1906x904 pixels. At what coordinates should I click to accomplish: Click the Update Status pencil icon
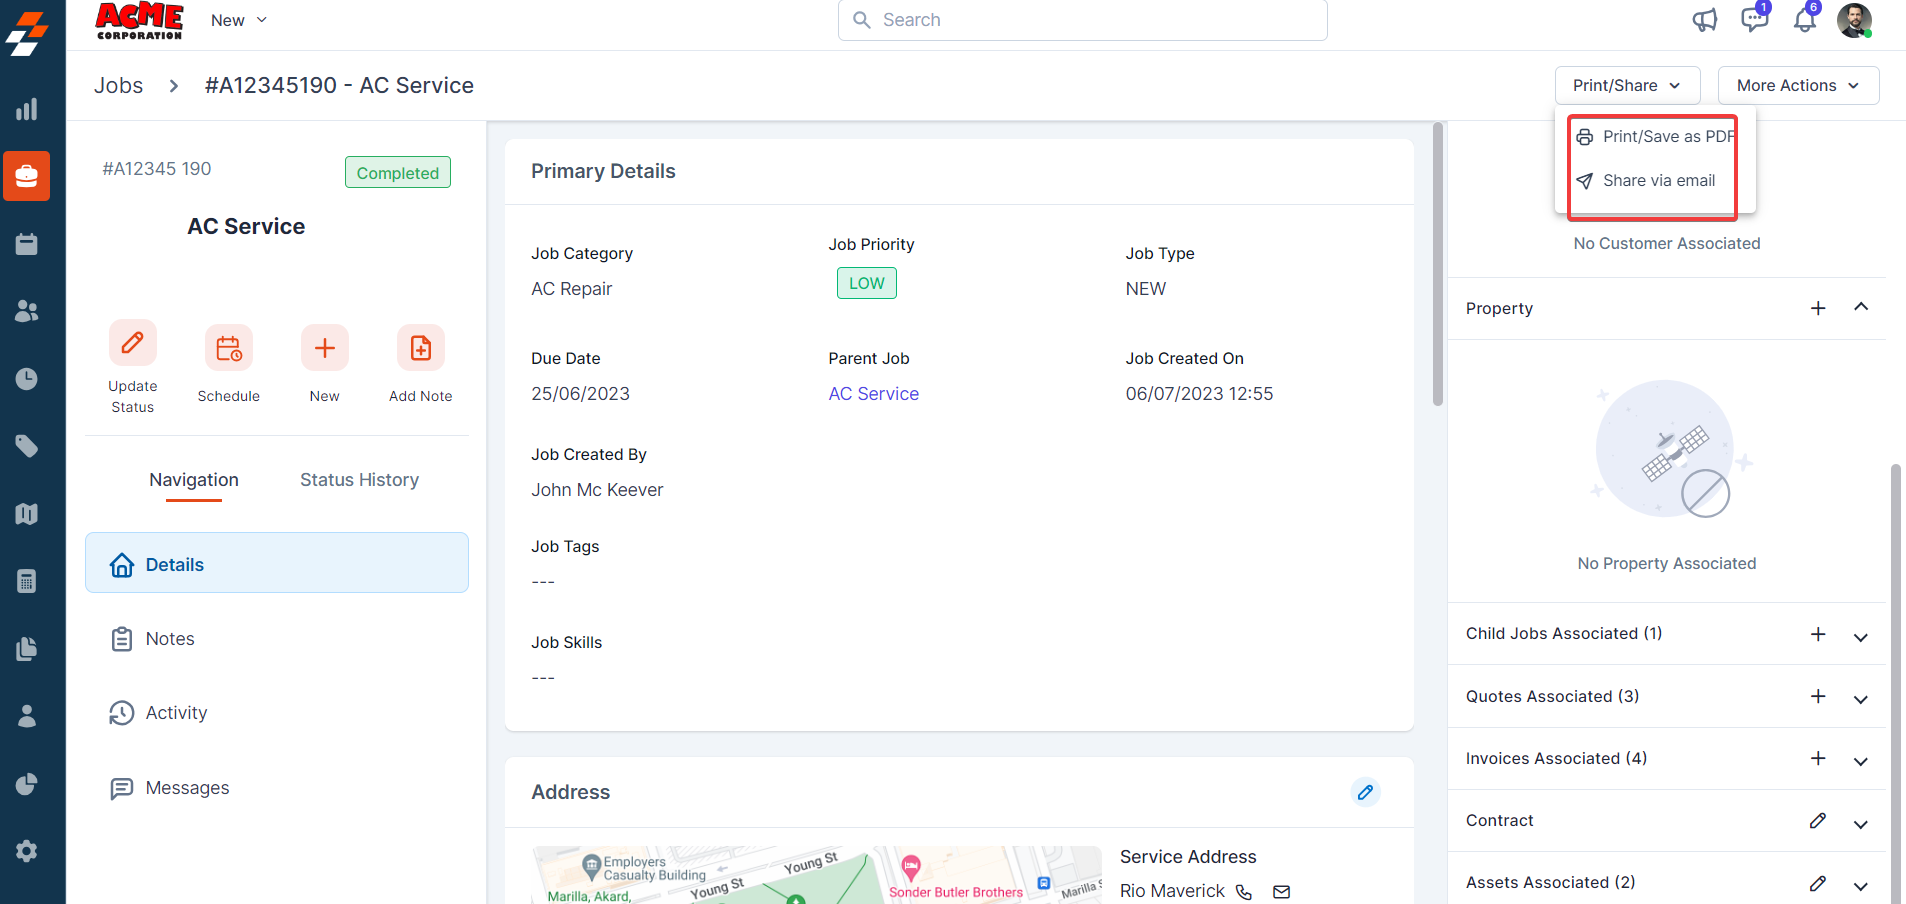pos(132,345)
